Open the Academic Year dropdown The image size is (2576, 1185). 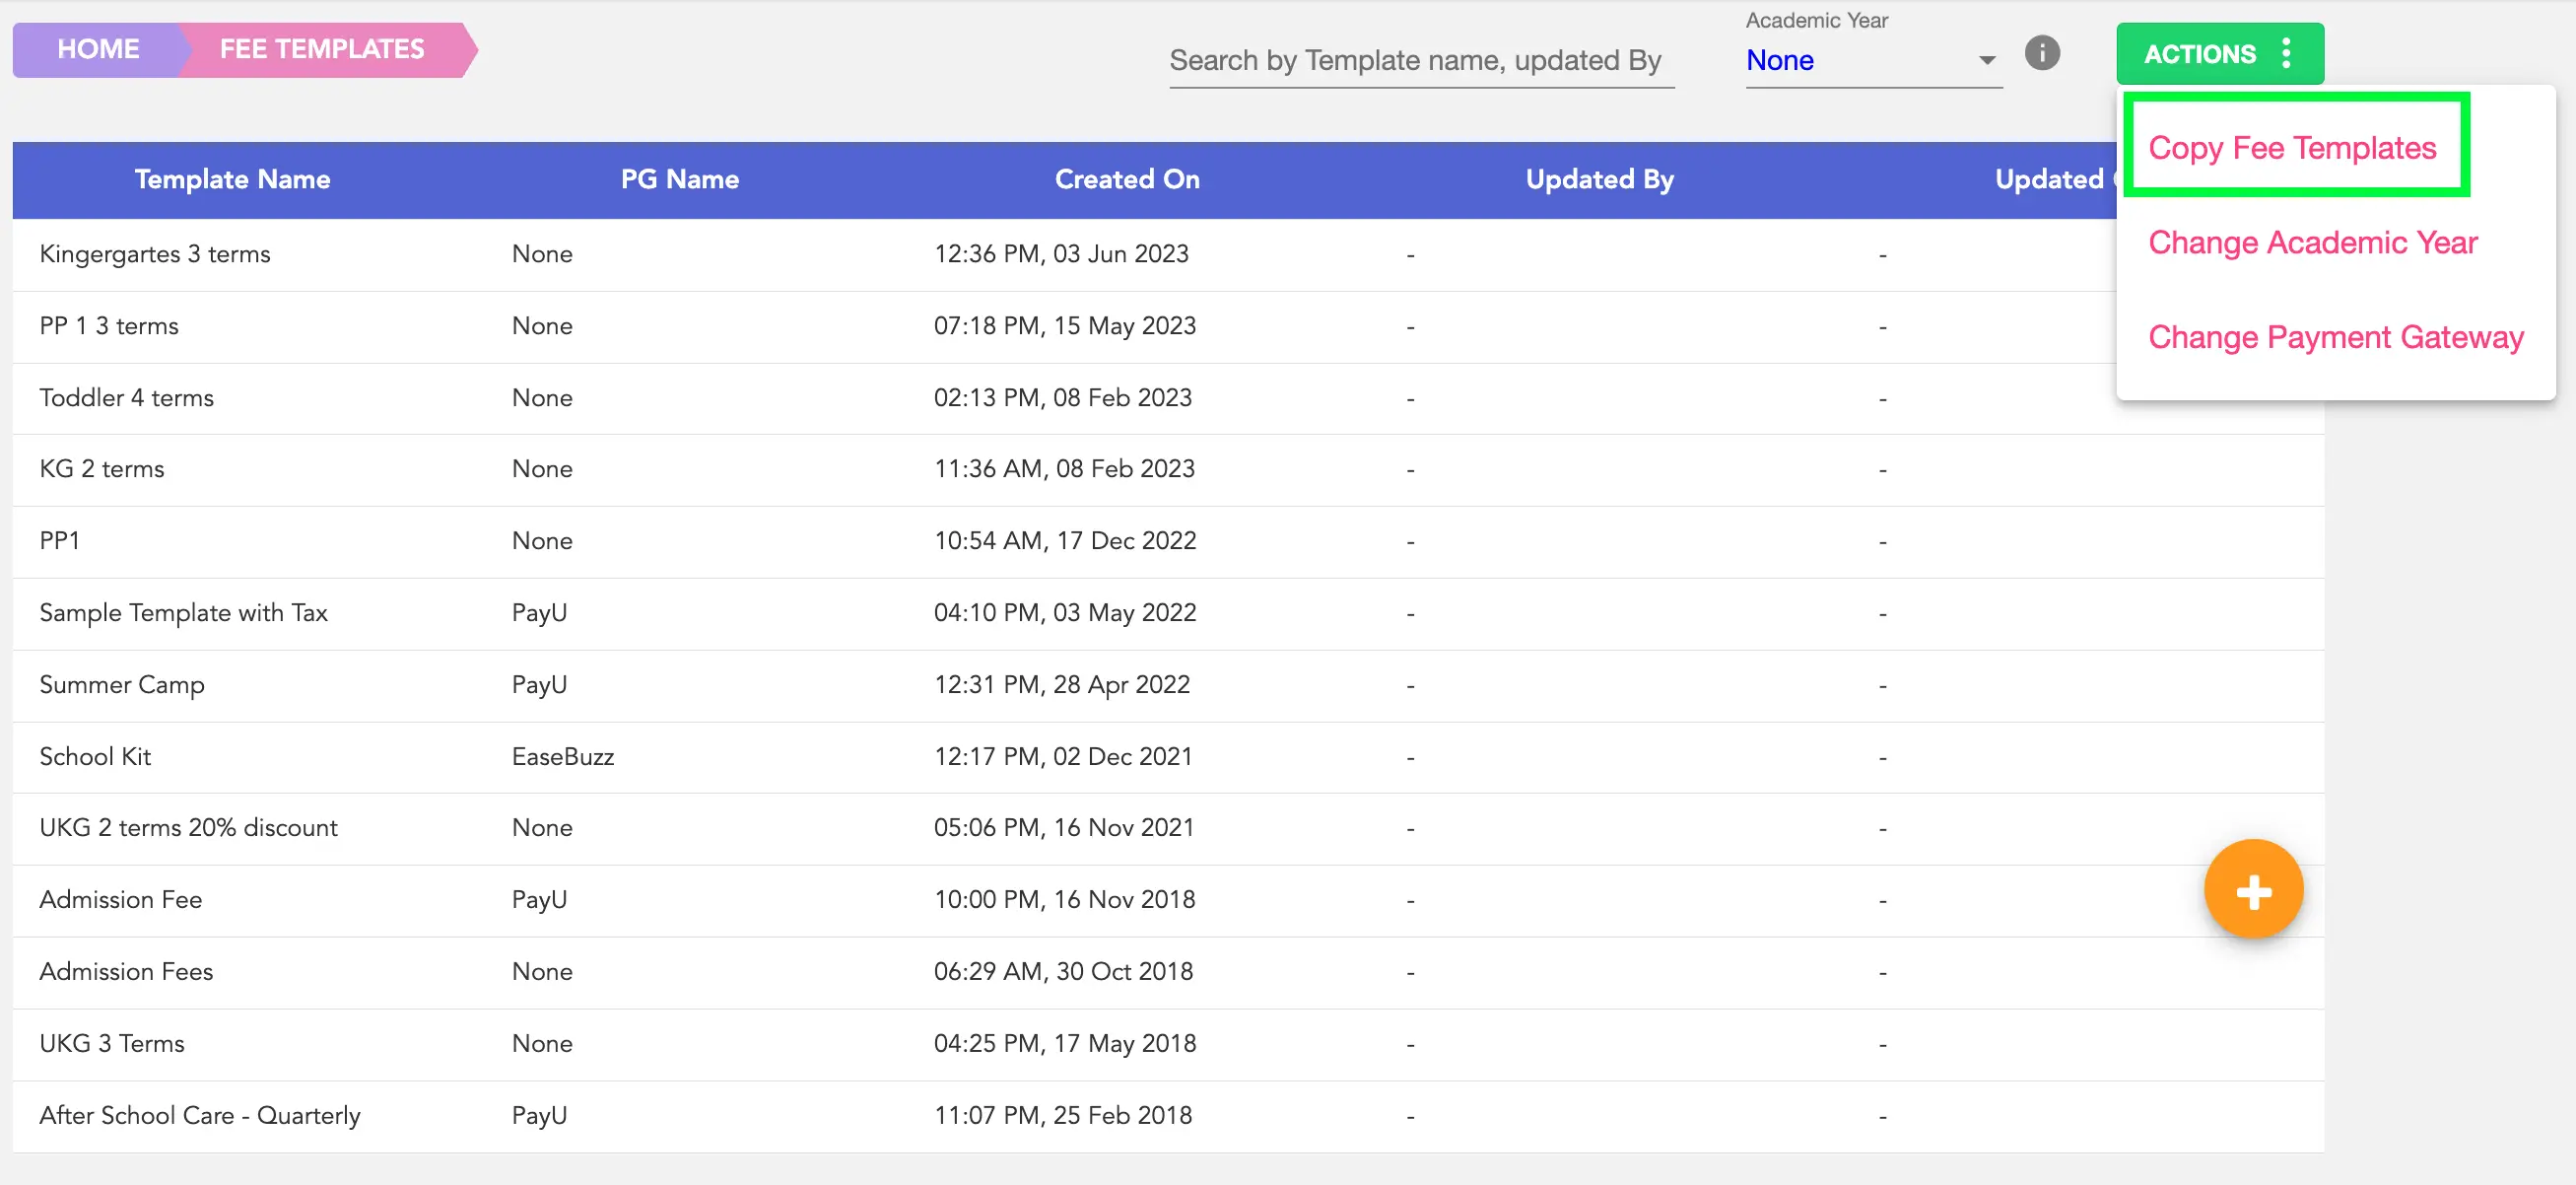[x=1873, y=60]
